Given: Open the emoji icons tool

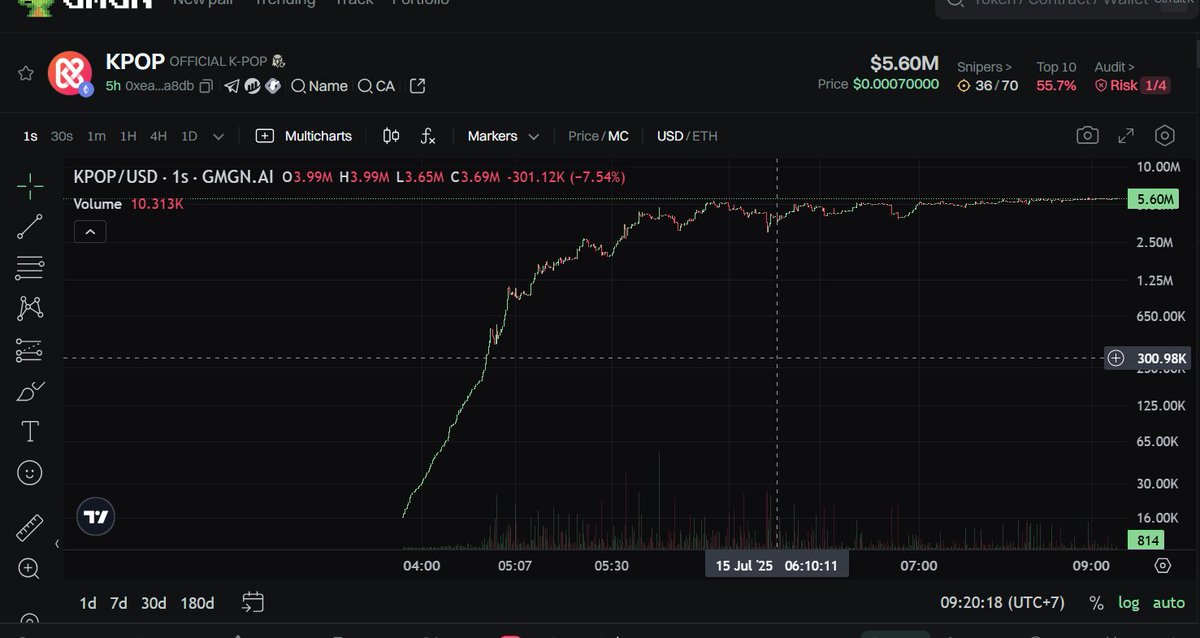Looking at the screenshot, I should [30, 473].
